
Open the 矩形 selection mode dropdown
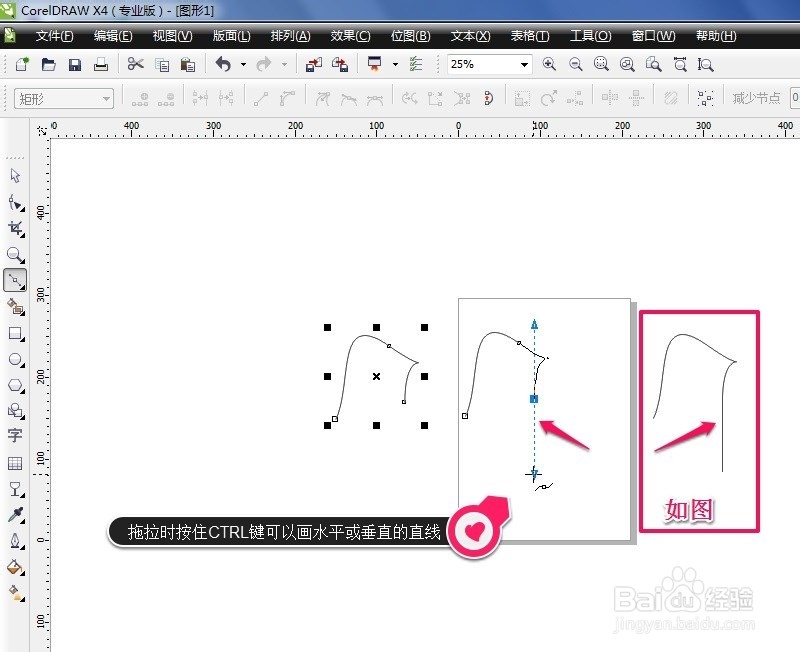(64, 98)
